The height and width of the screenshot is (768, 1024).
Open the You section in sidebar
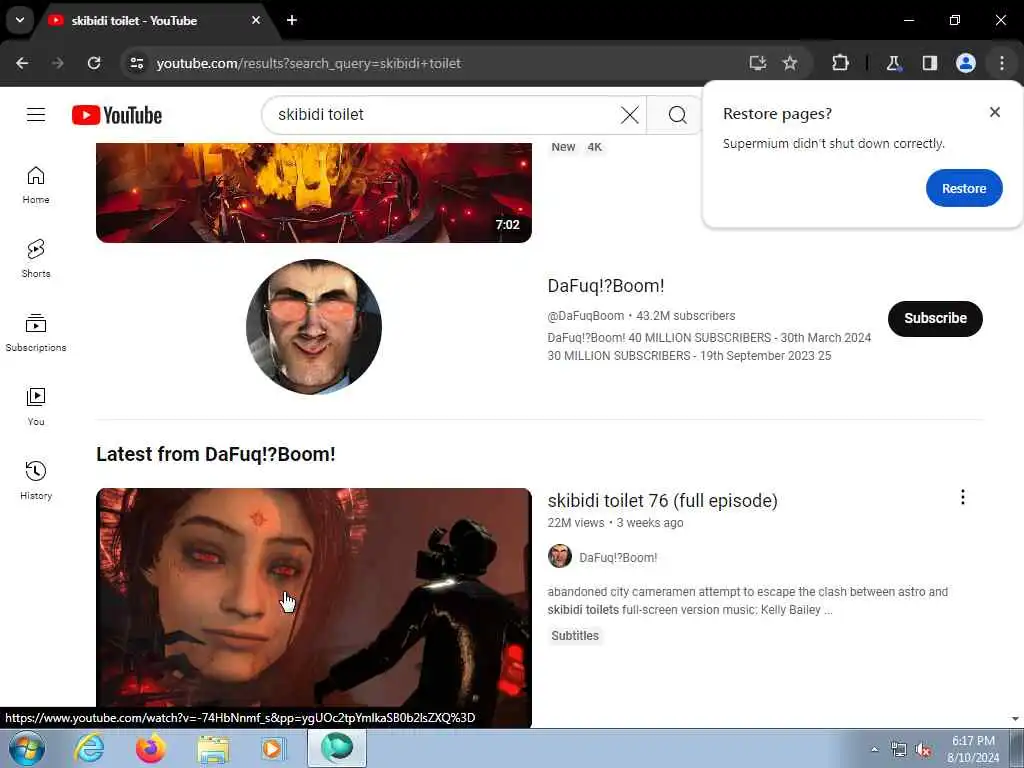(x=36, y=407)
